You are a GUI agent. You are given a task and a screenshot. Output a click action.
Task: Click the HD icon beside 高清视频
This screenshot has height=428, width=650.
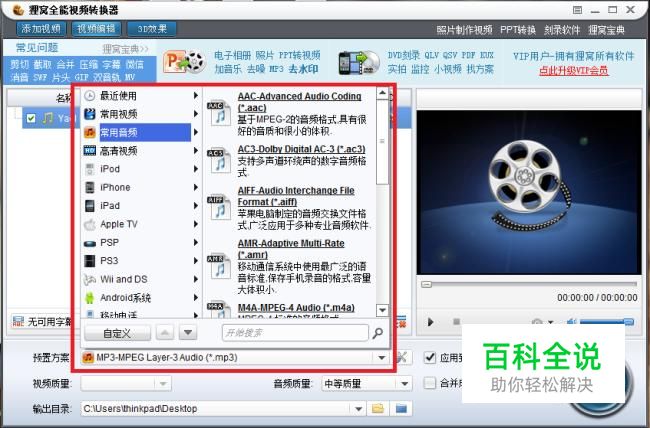point(90,151)
